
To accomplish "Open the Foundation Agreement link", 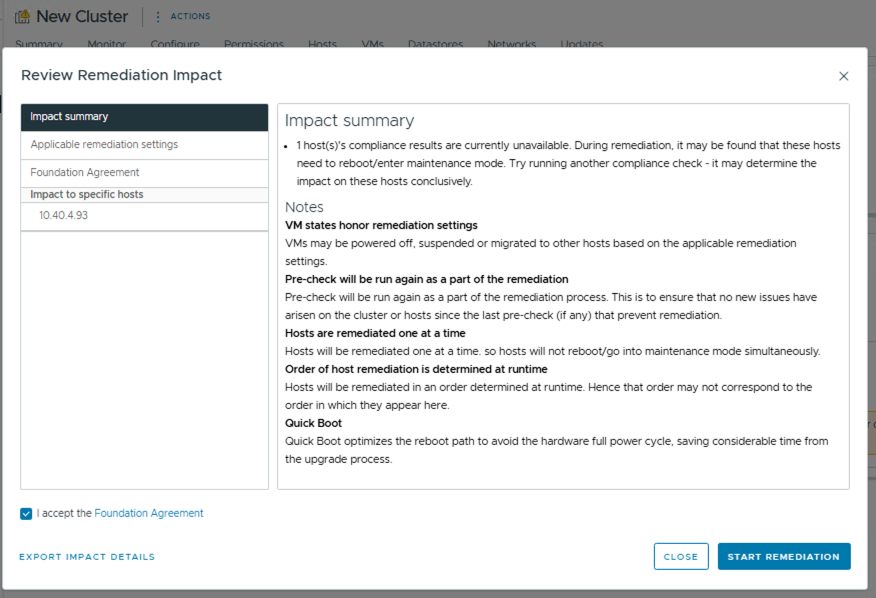I will 149,514.
